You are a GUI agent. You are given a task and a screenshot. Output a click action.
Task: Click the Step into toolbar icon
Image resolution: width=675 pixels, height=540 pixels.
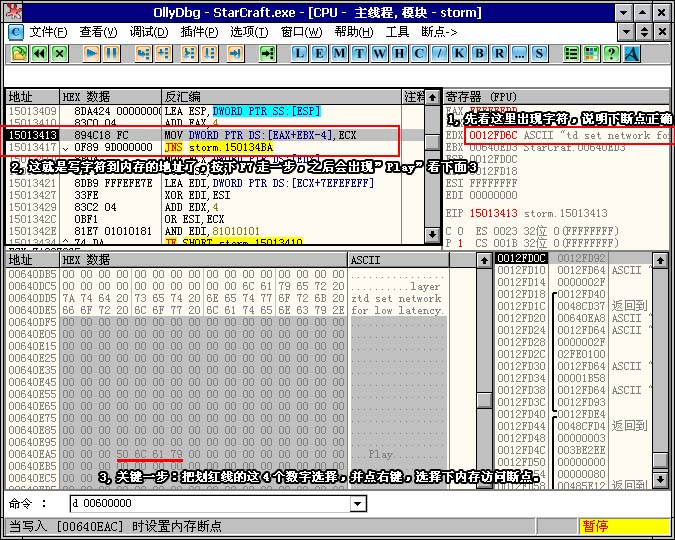tap(143, 54)
